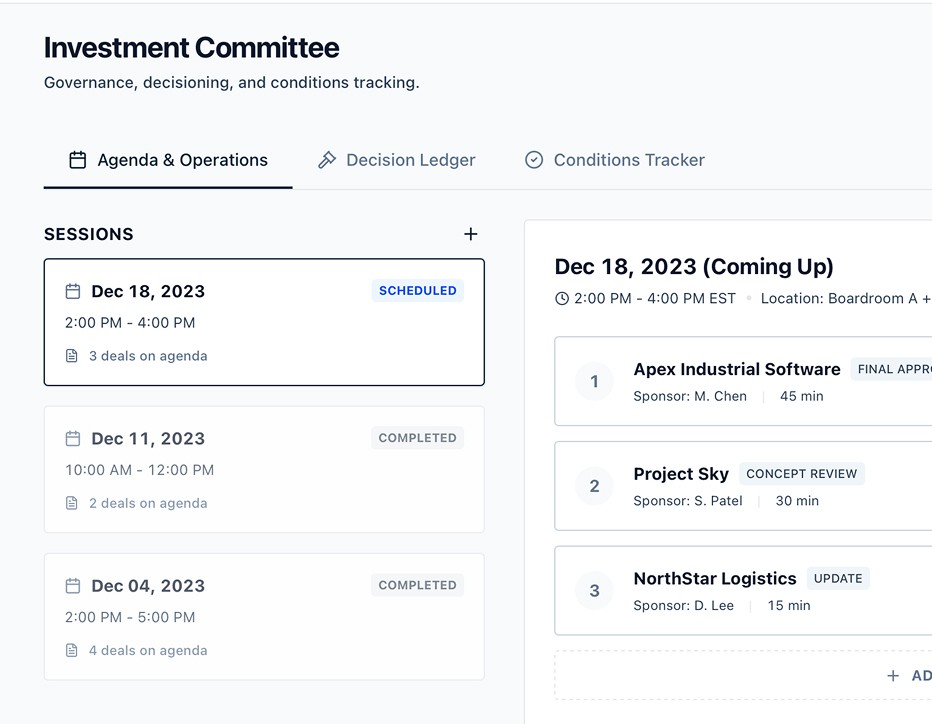This screenshot has width=932, height=724.
Task: Click the plus icon to add session
Action: 471,234
